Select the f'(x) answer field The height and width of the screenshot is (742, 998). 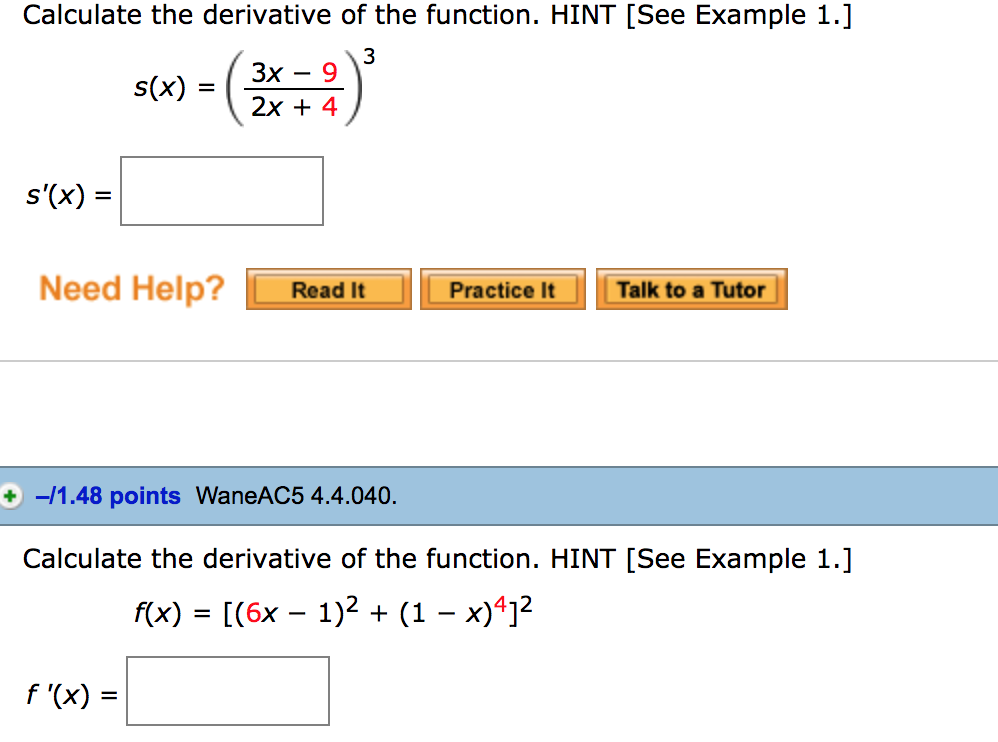pyautogui.click(x=228, y=691)
